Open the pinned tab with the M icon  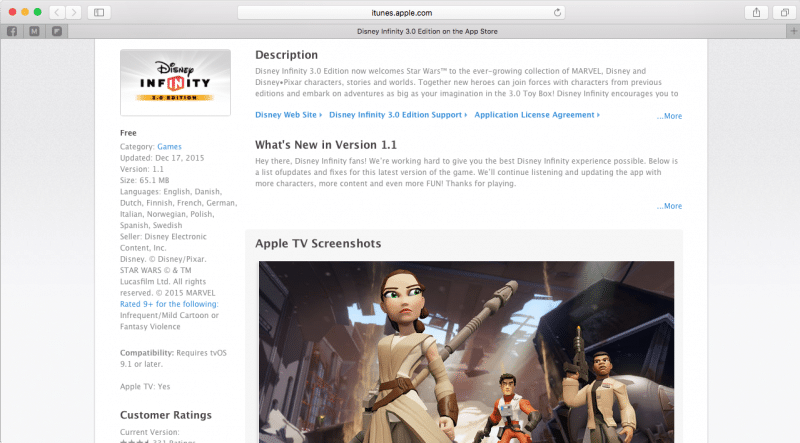point(35,31)
